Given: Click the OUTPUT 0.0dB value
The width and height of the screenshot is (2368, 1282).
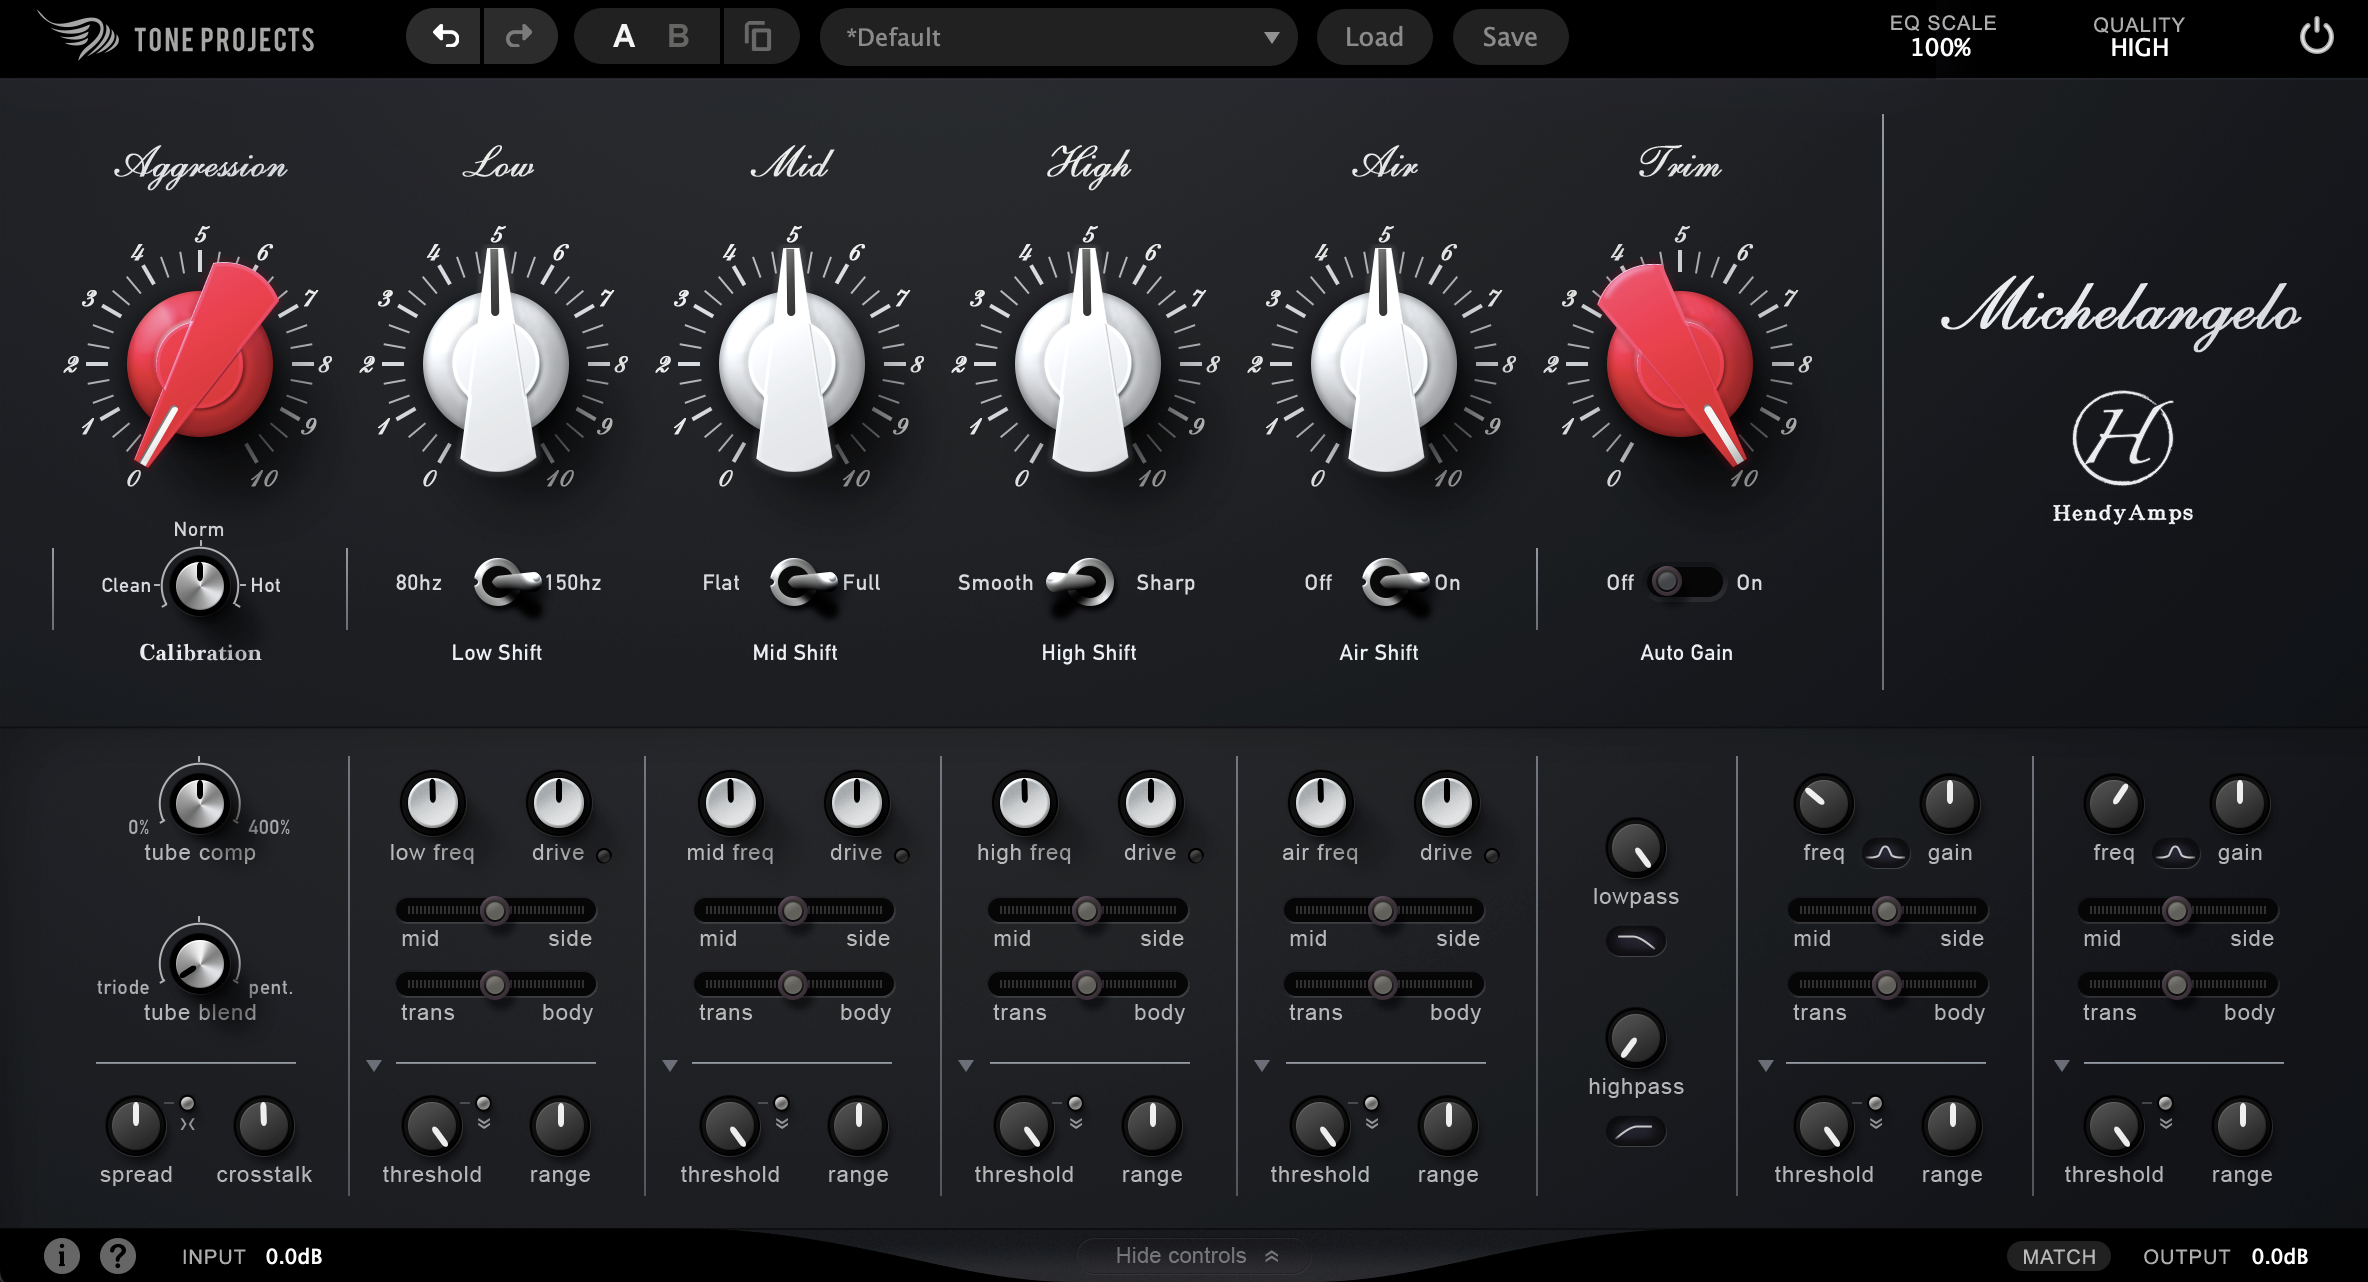Looking at the screenshot, I should coord(2280,1256).
